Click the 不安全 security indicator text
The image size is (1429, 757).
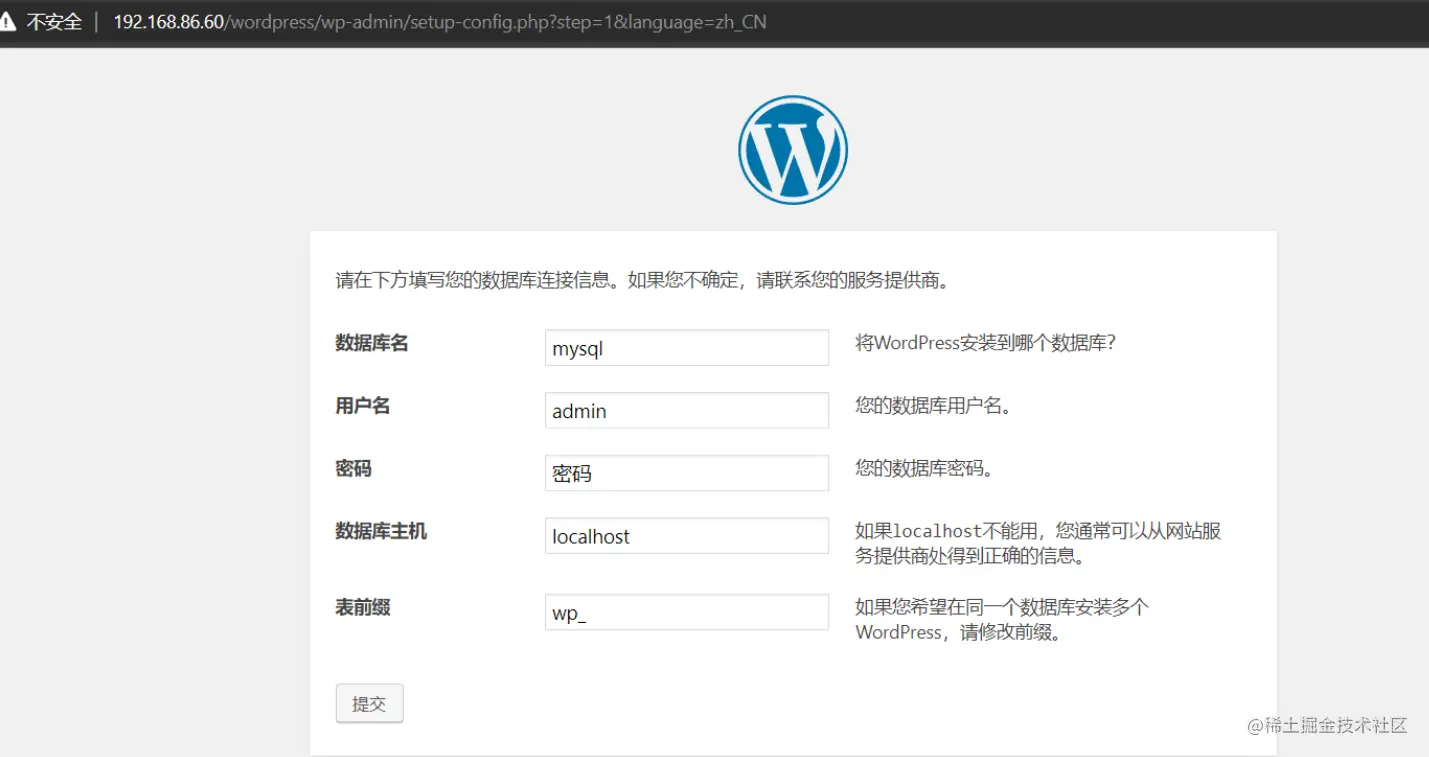coord(54,22)
